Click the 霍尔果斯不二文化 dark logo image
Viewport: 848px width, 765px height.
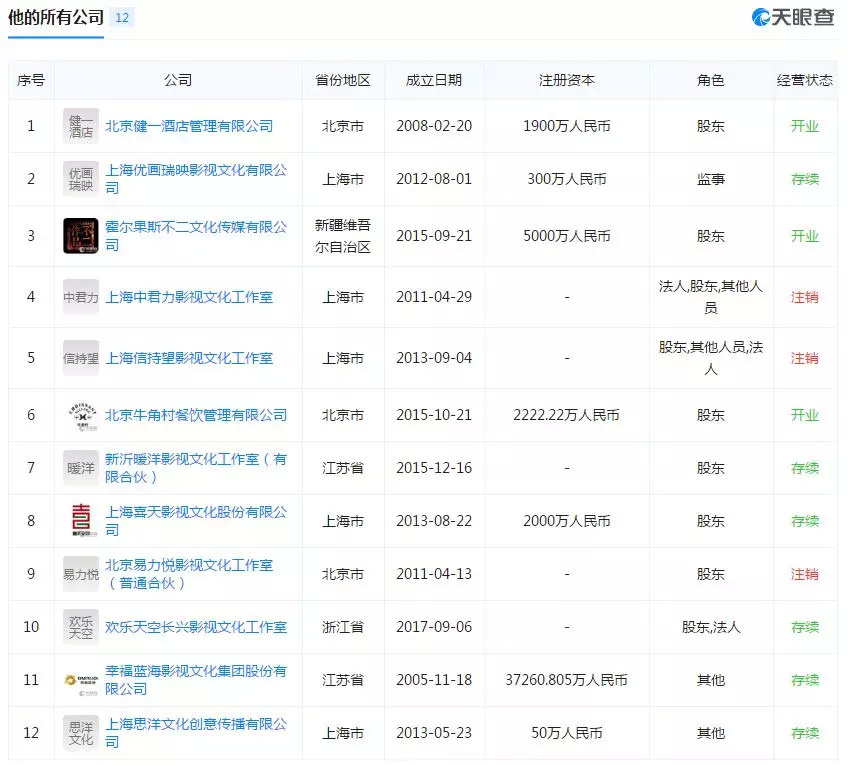81,236
